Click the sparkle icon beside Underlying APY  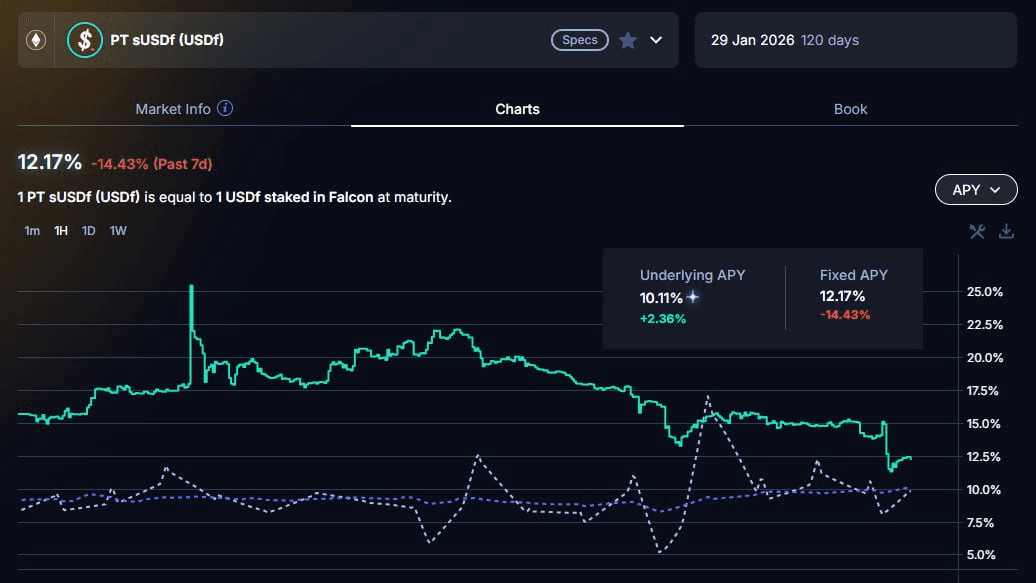[692, 297]
